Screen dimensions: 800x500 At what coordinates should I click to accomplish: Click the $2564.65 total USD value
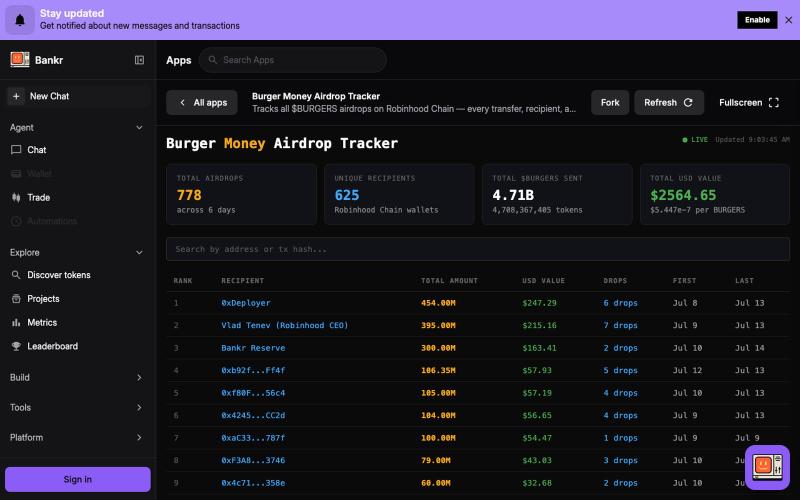click(683, 195)
